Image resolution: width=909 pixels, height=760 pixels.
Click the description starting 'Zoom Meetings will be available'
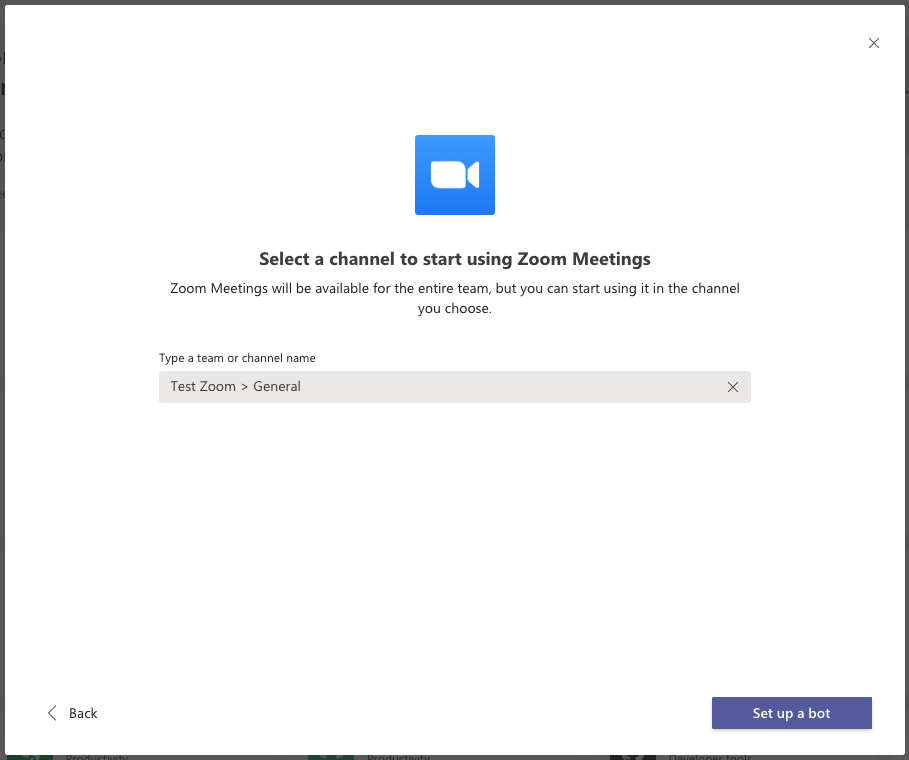pos(454,298)
